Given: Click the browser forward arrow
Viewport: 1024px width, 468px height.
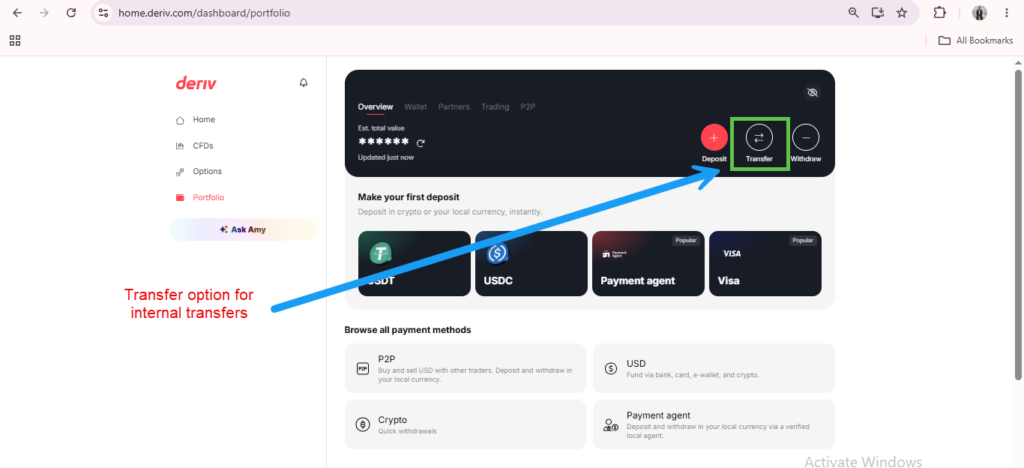Looking at the screenshot, I should (44, 13).
